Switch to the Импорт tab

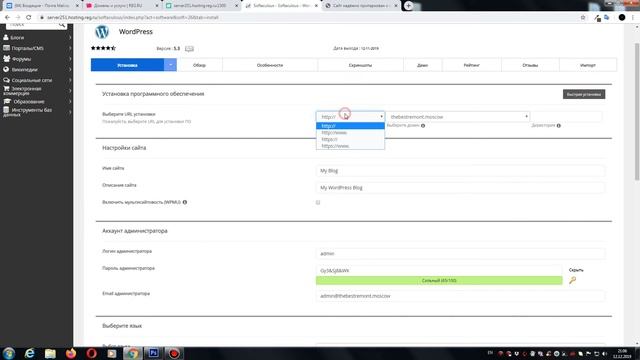(x=588, y=65)
